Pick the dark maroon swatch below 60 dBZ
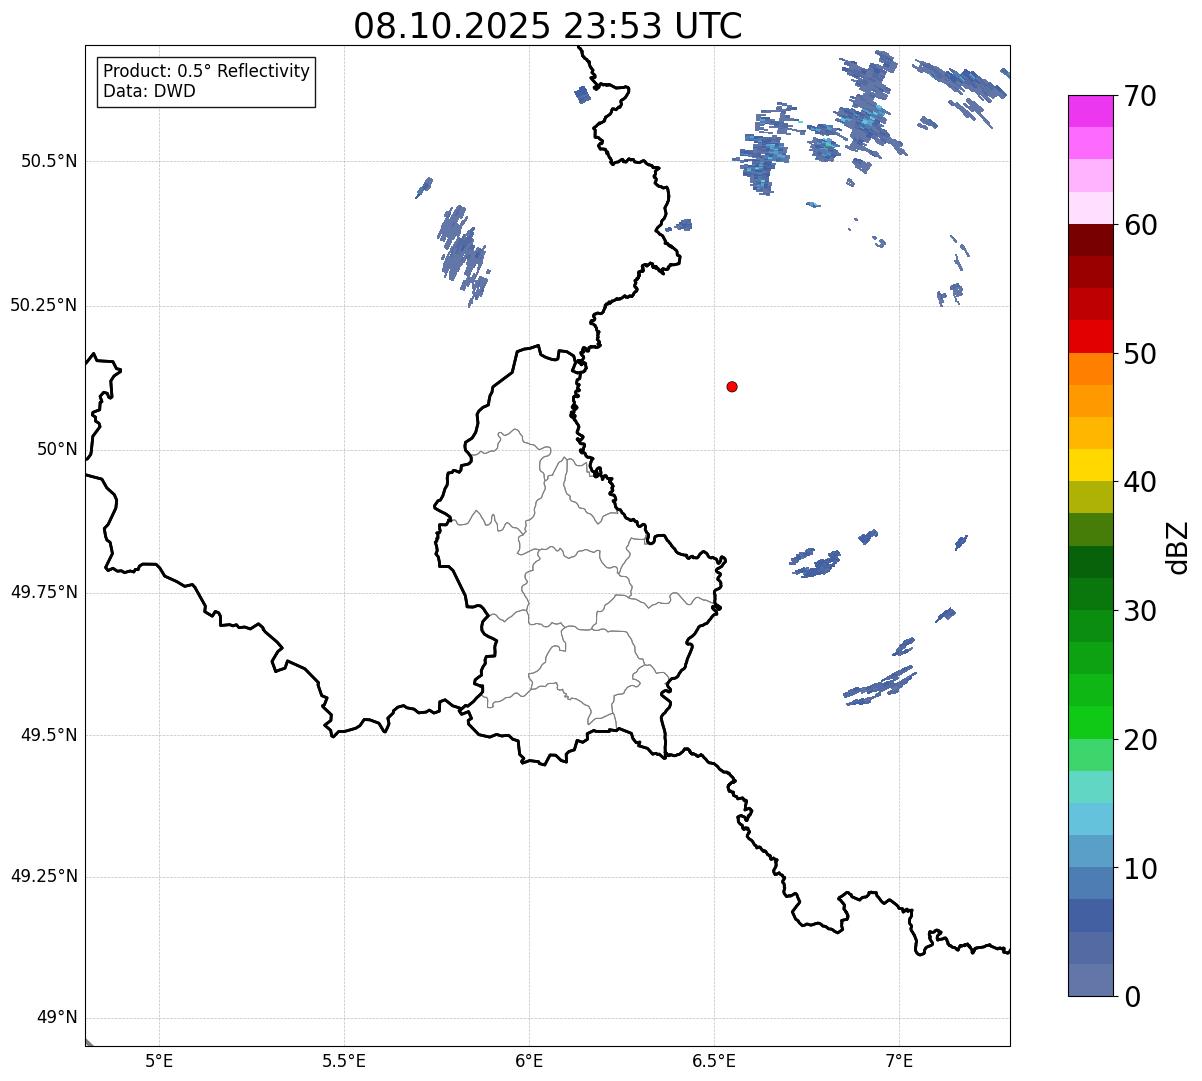The height and width of the screenshot is (1081, 1202). tap(1090, 241)
